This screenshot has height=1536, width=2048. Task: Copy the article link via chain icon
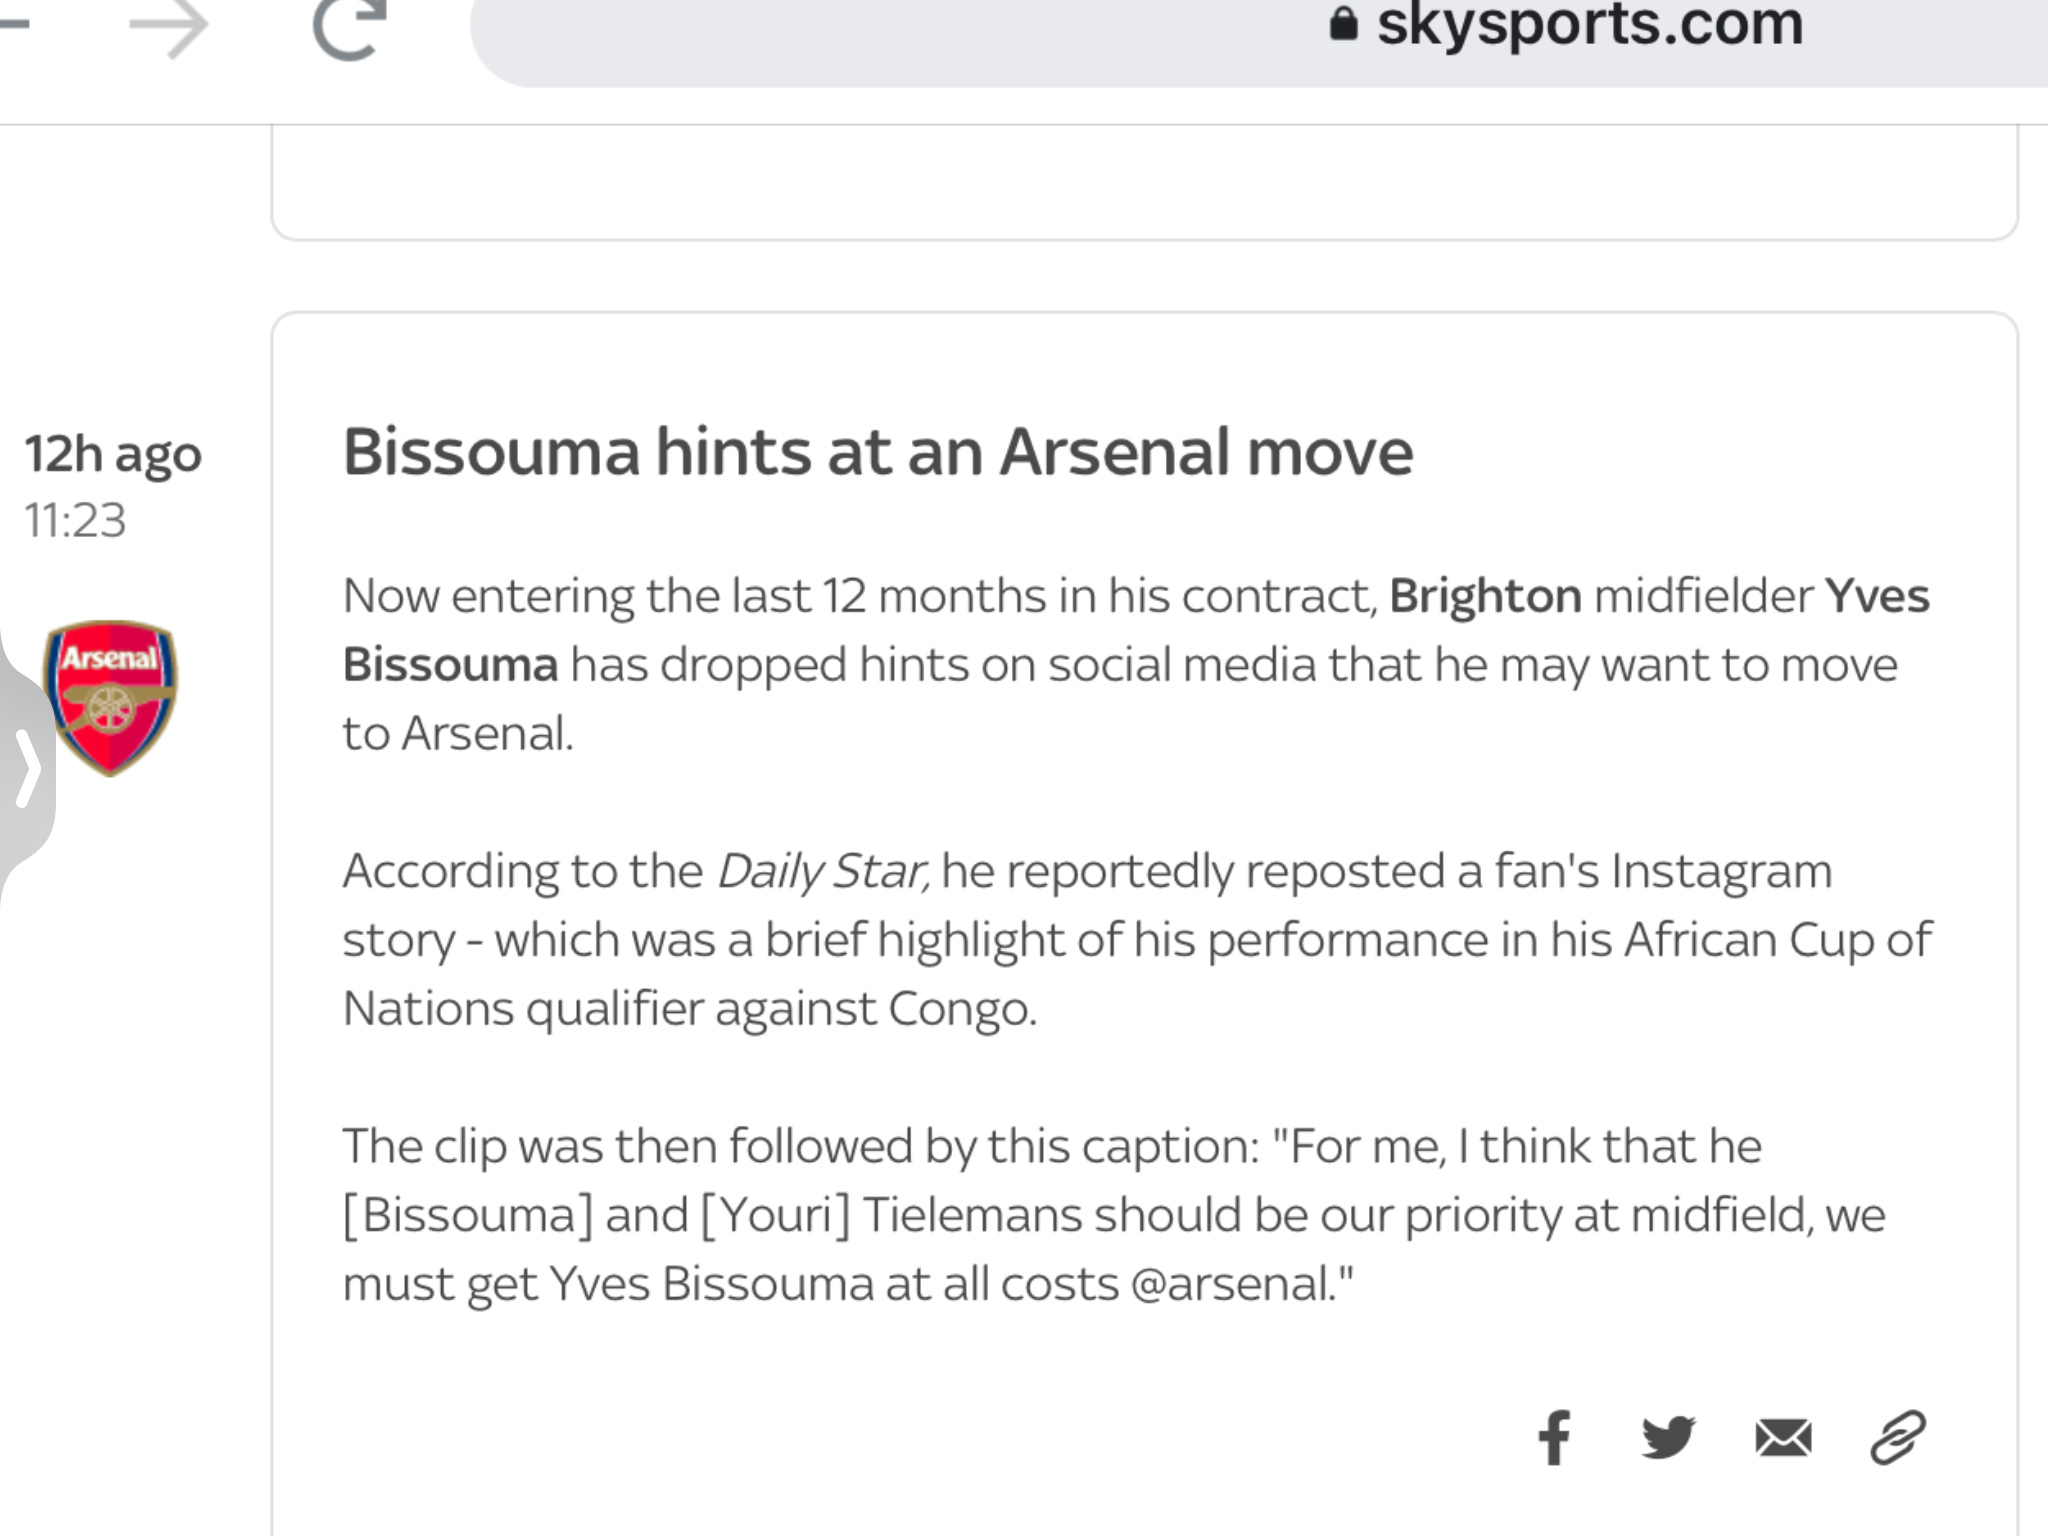point(1898,1438)
